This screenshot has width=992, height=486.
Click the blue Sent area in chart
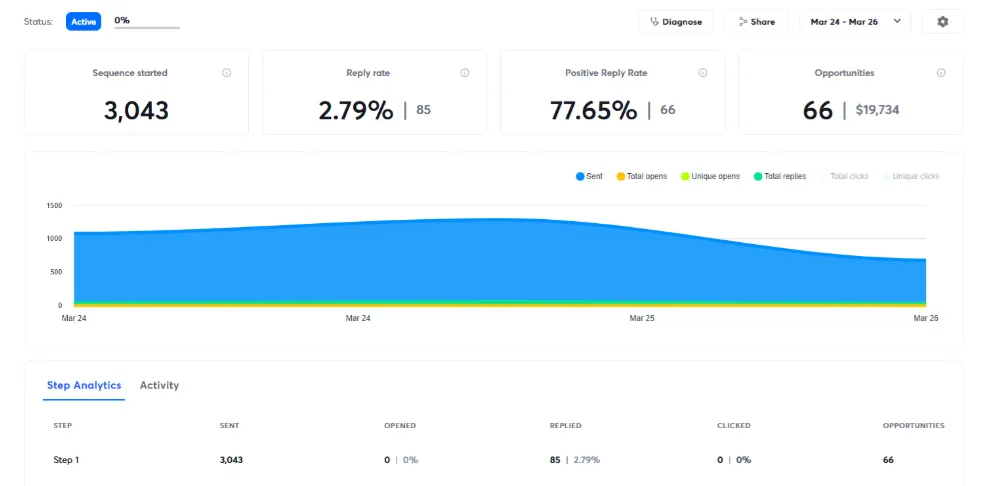pos(500,263)
